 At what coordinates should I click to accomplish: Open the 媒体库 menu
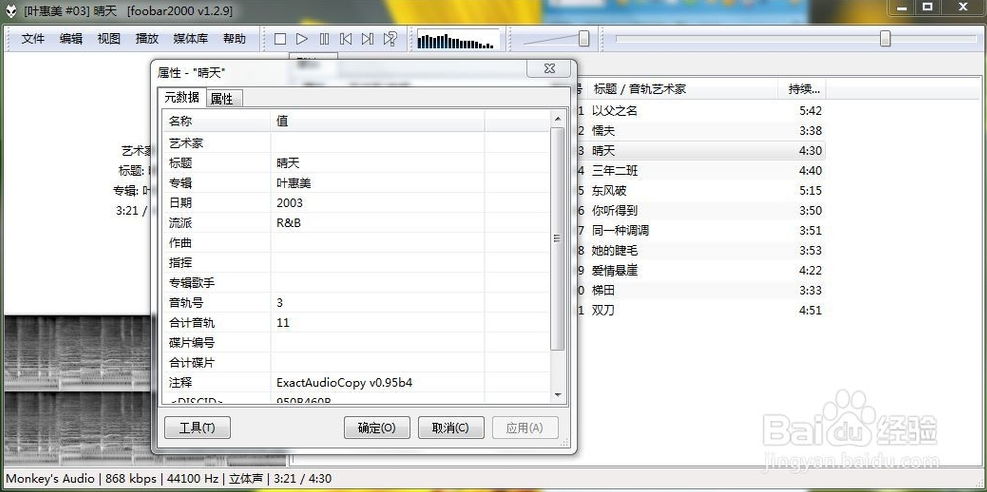click(x=191, y=39)
